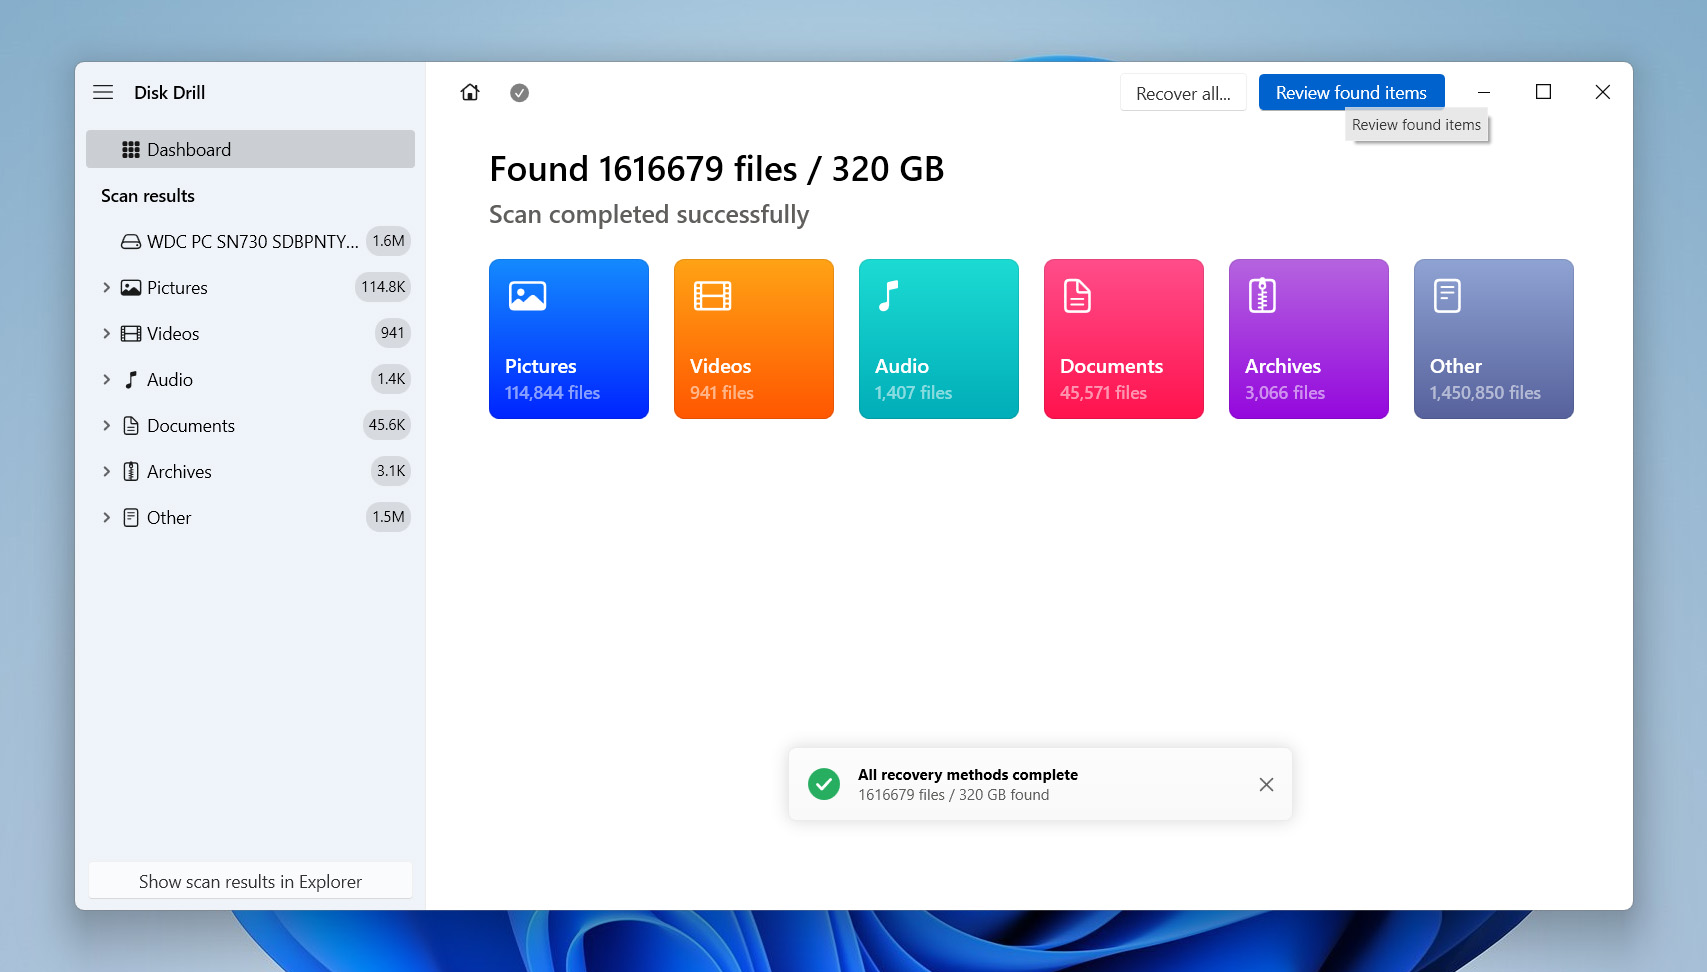Open the hamburger menu icon
This screenshot has height=972, width=1707.
[x=103, y=92]
